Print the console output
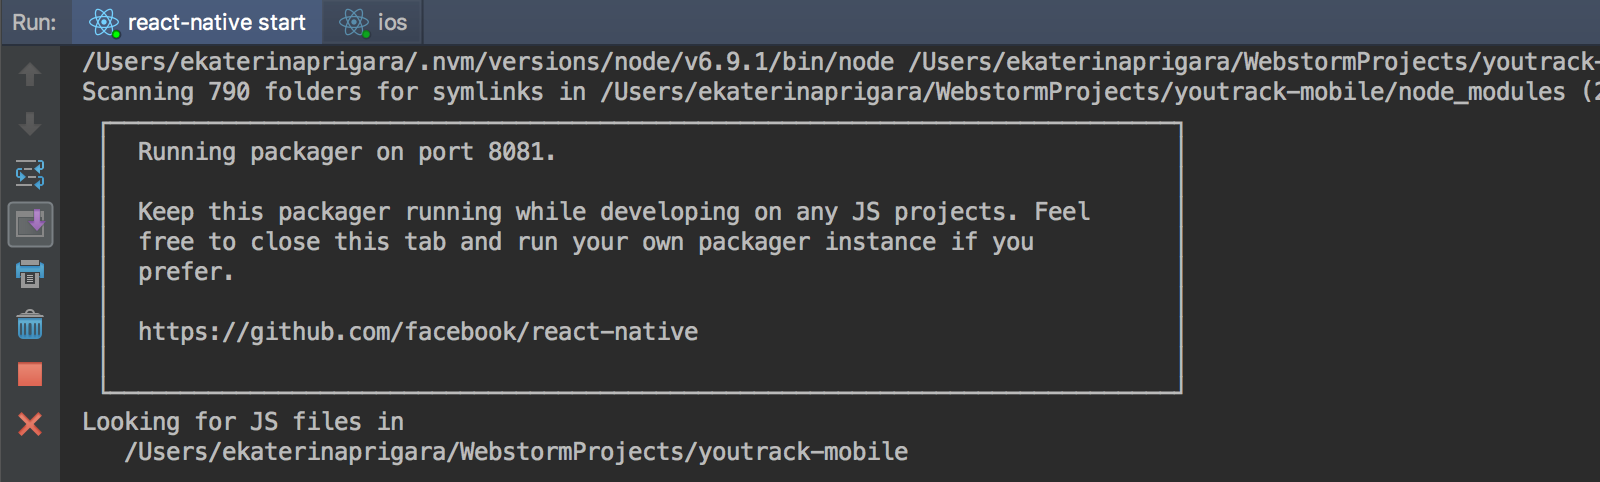This screenshot has width=1600, height=482. 30,274
